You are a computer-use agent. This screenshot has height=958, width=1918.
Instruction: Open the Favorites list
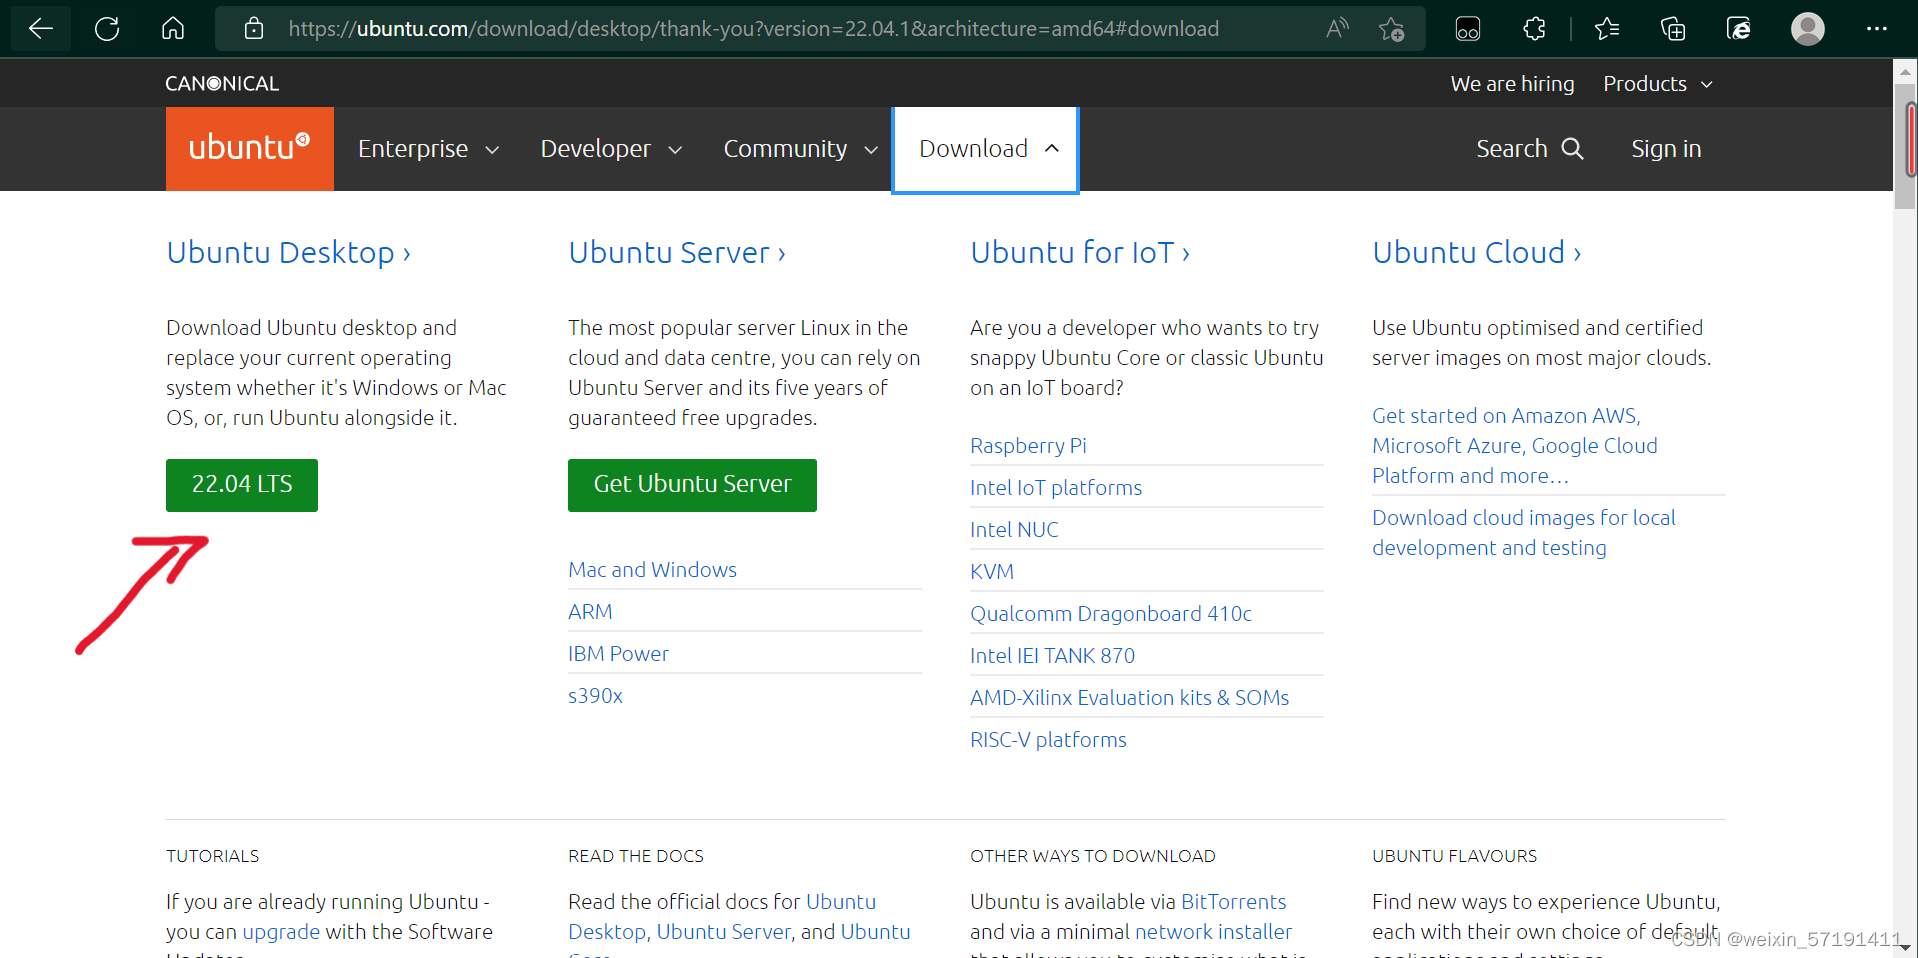point(1605,28)
